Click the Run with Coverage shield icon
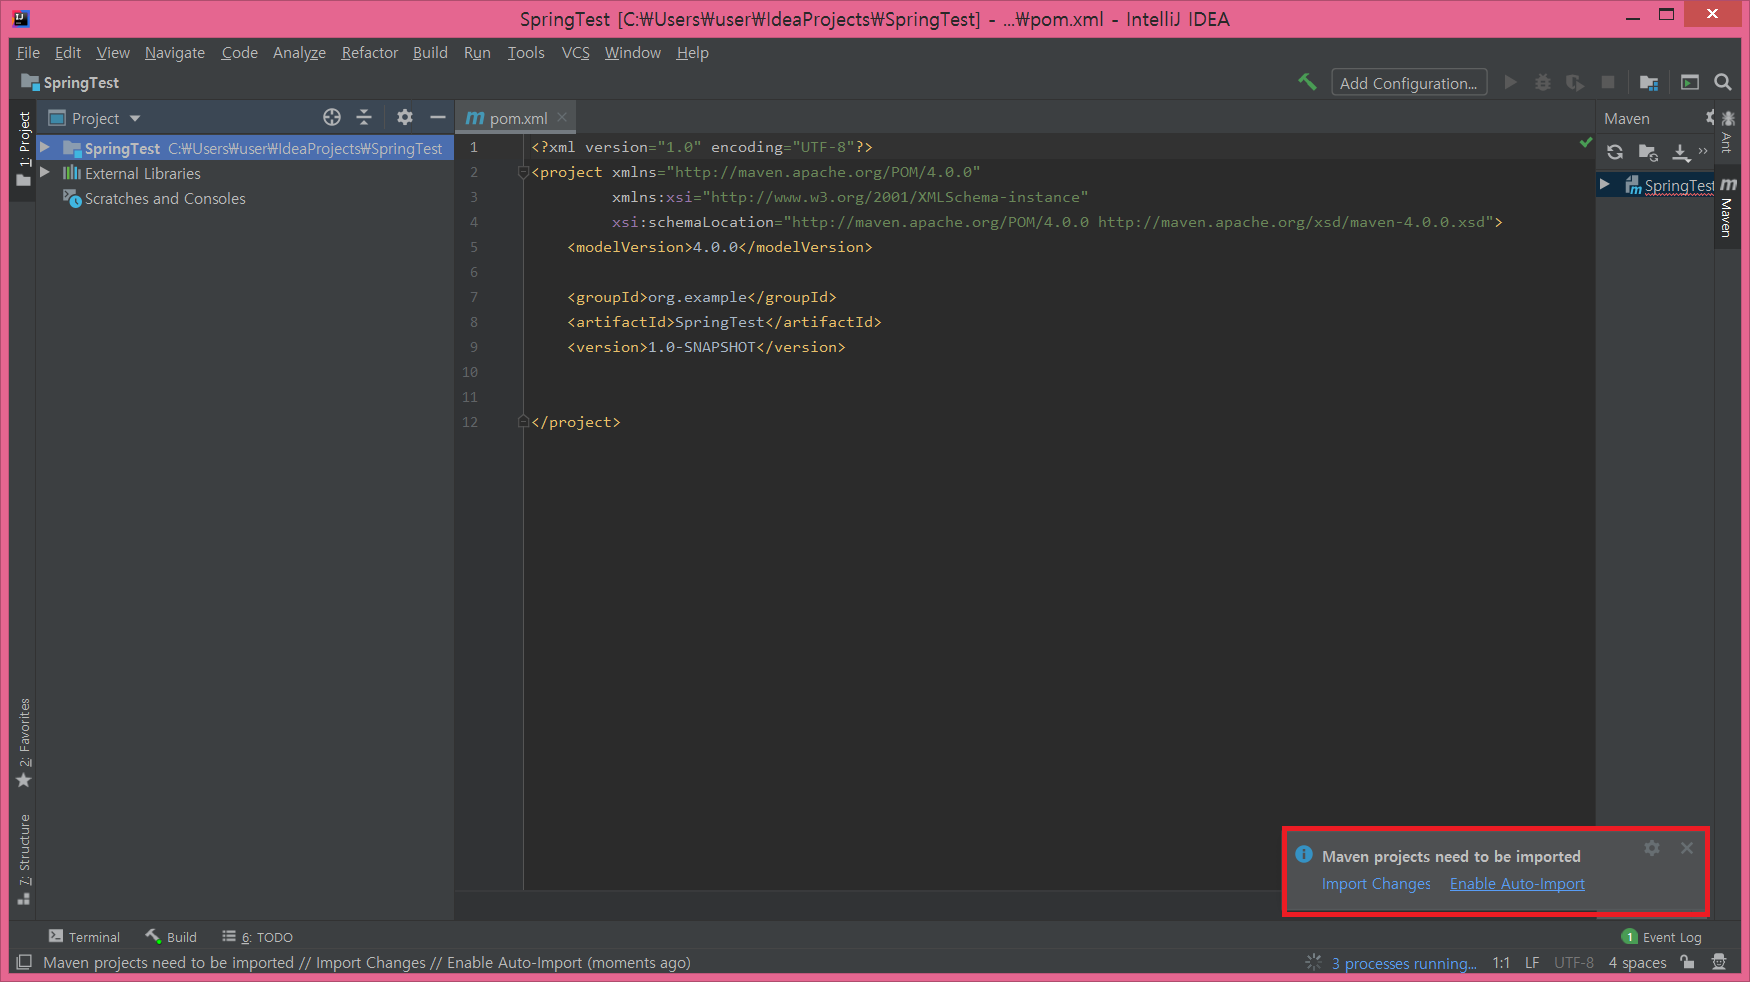The width and height of the screenshot is (1750, 982). tap(1575, 82)
